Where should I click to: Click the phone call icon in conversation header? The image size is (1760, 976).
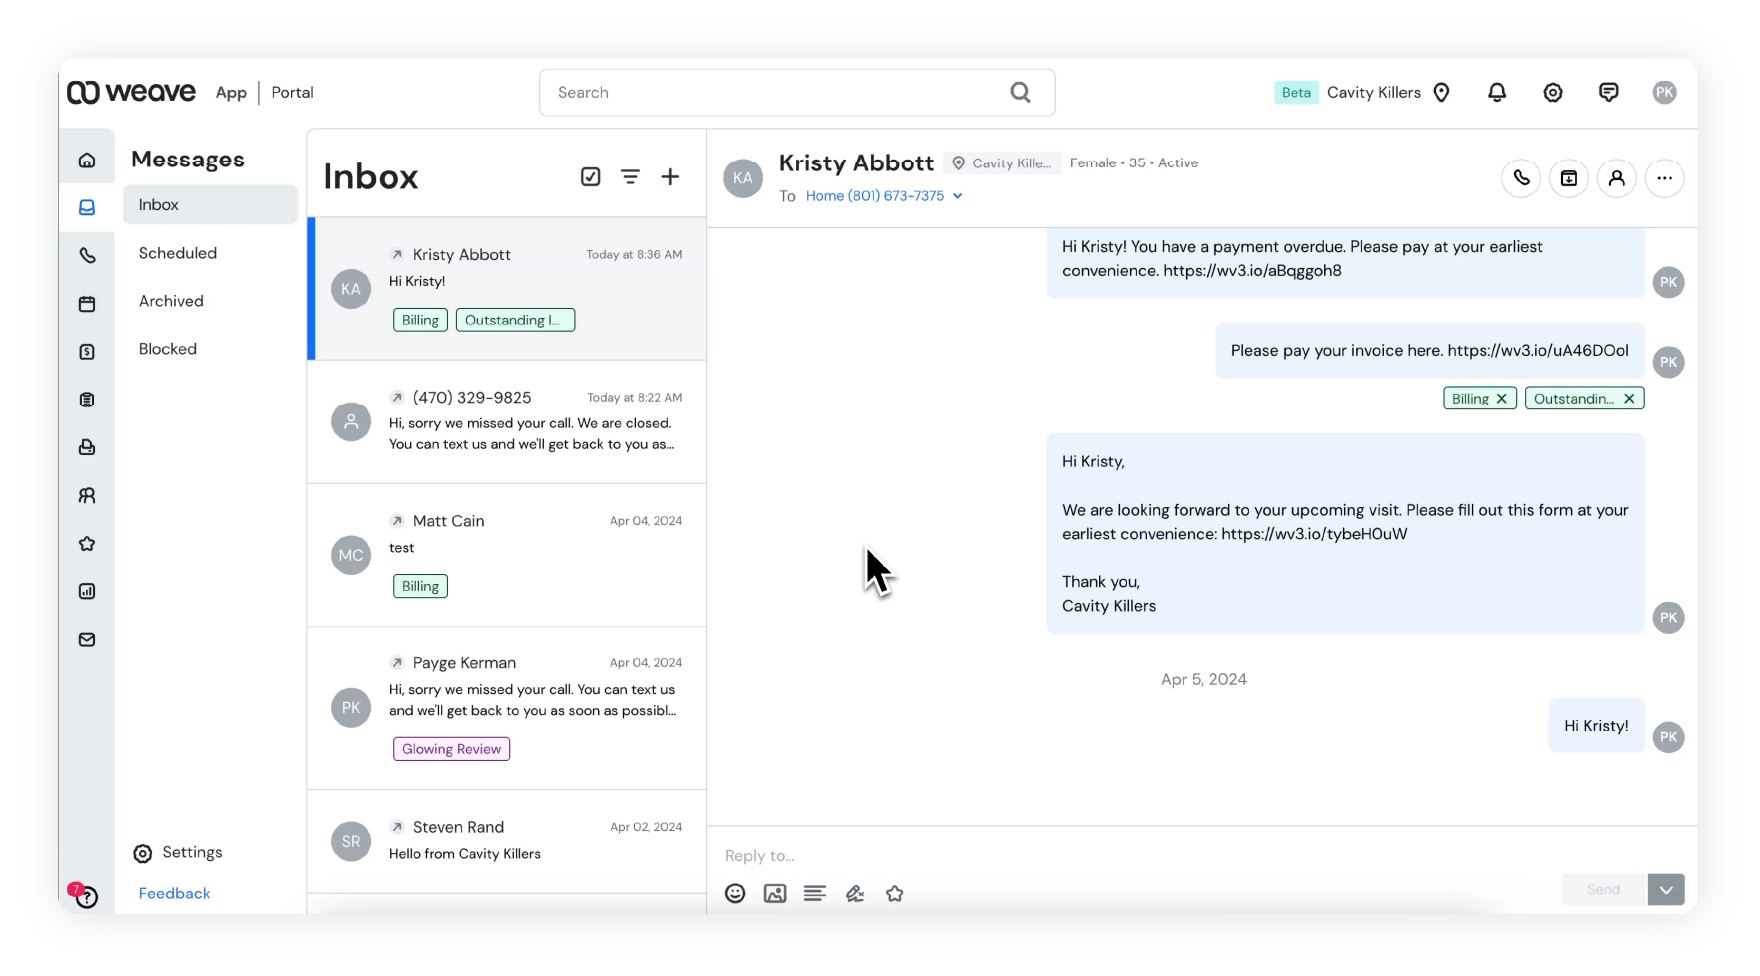1521,178
